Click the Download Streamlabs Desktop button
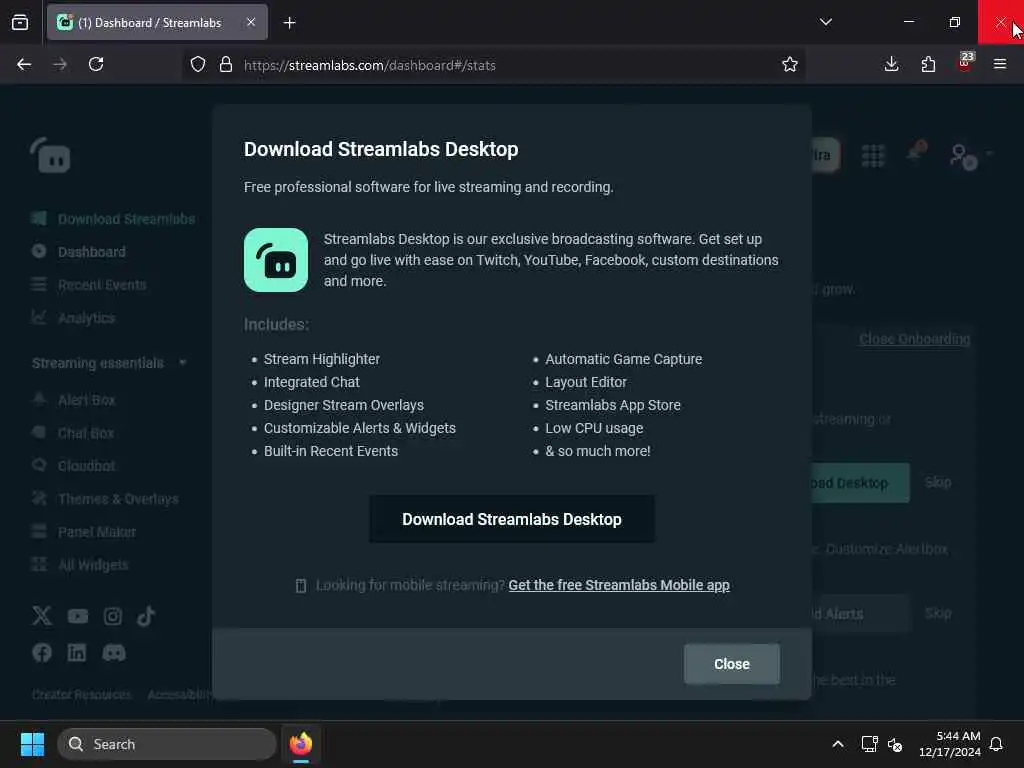The image size is (1024, 768). (x=511, y=519)
